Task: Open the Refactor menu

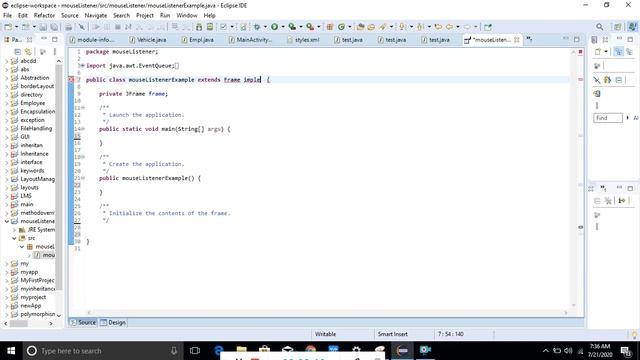Action: [44, 16]
